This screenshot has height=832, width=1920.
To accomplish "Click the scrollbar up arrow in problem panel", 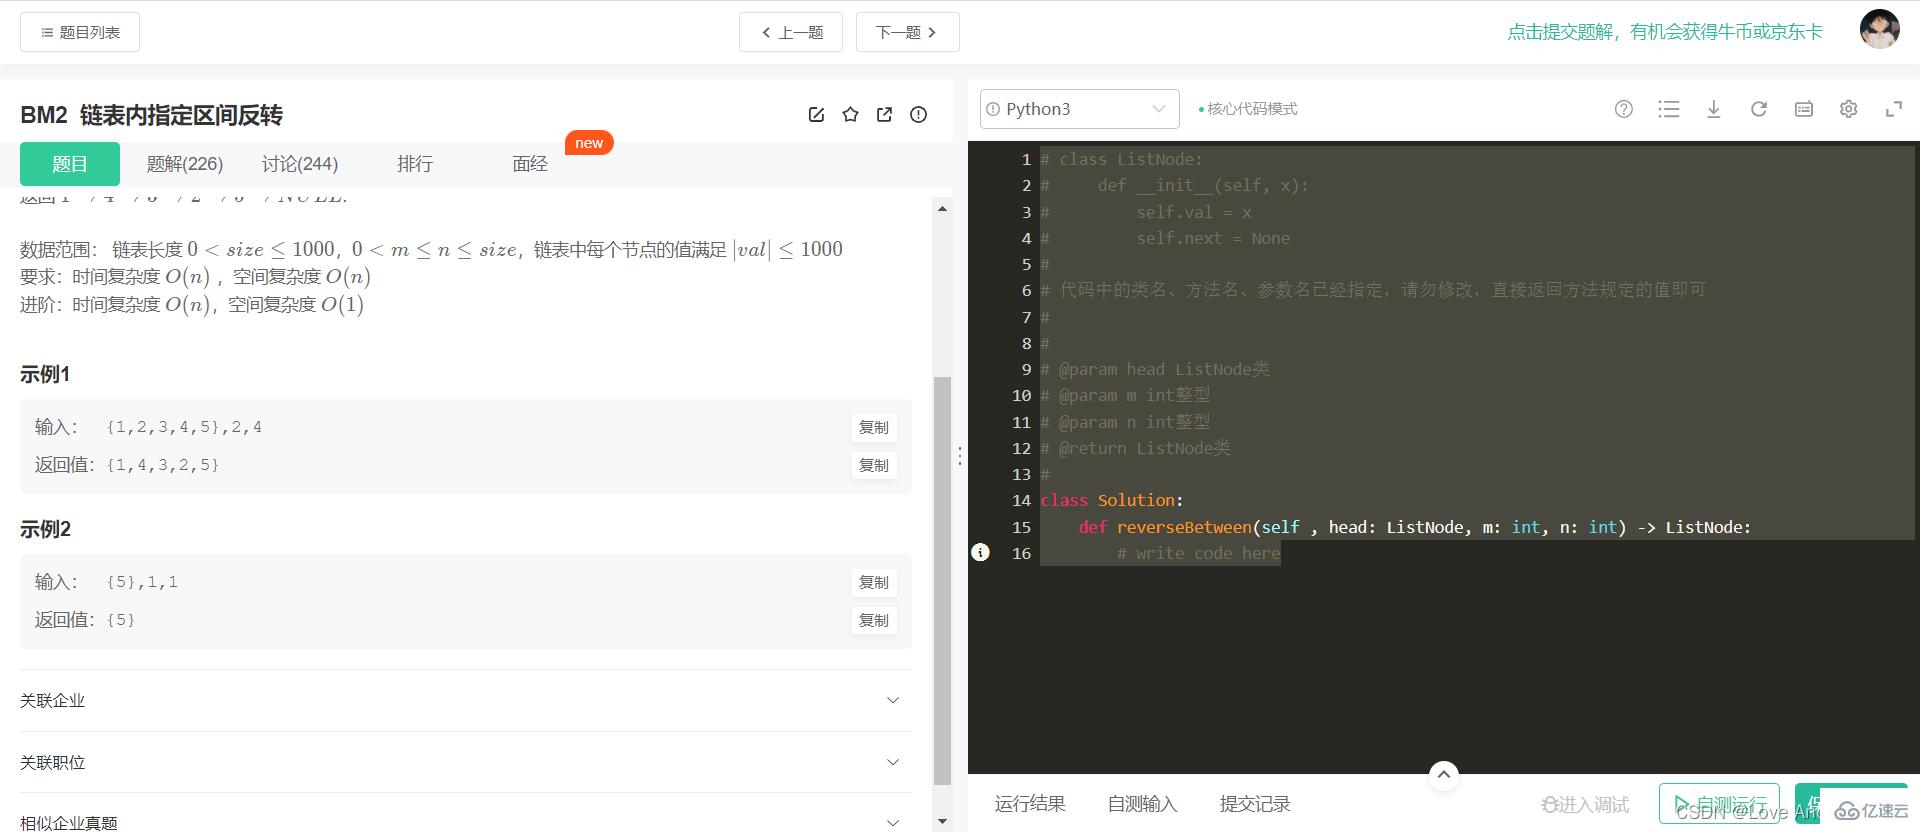I will (942, 209).
